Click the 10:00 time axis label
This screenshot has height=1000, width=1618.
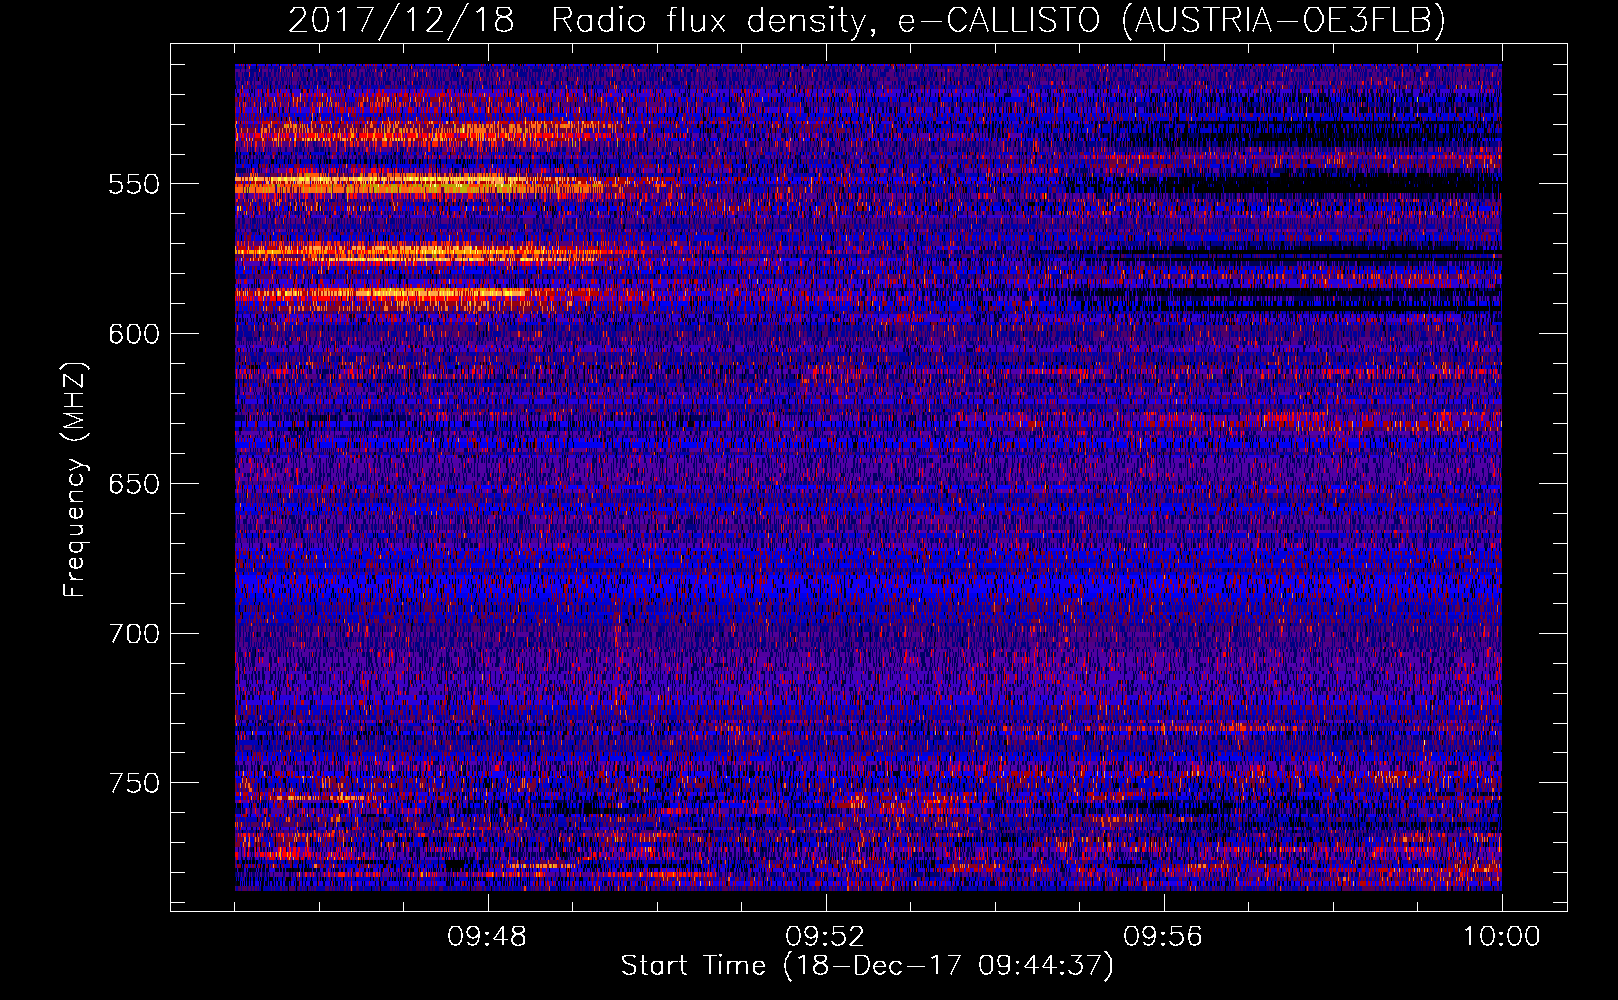point(1501,937)
